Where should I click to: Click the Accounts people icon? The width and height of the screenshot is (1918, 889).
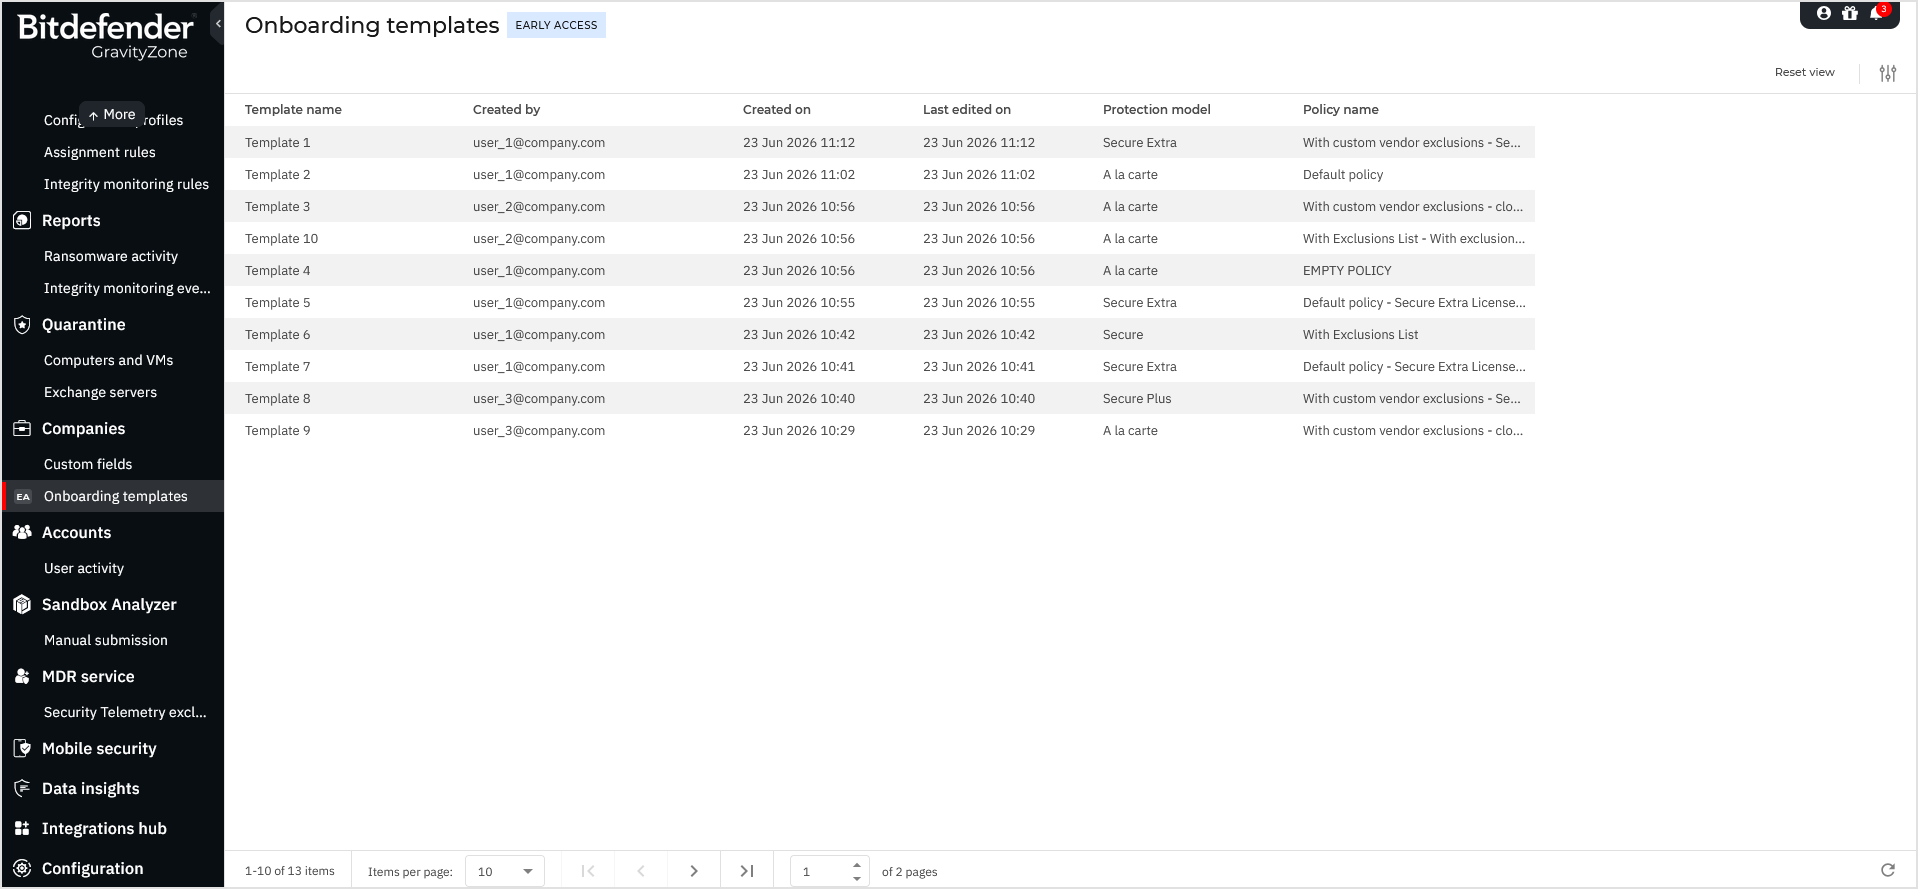pos(22,532)
